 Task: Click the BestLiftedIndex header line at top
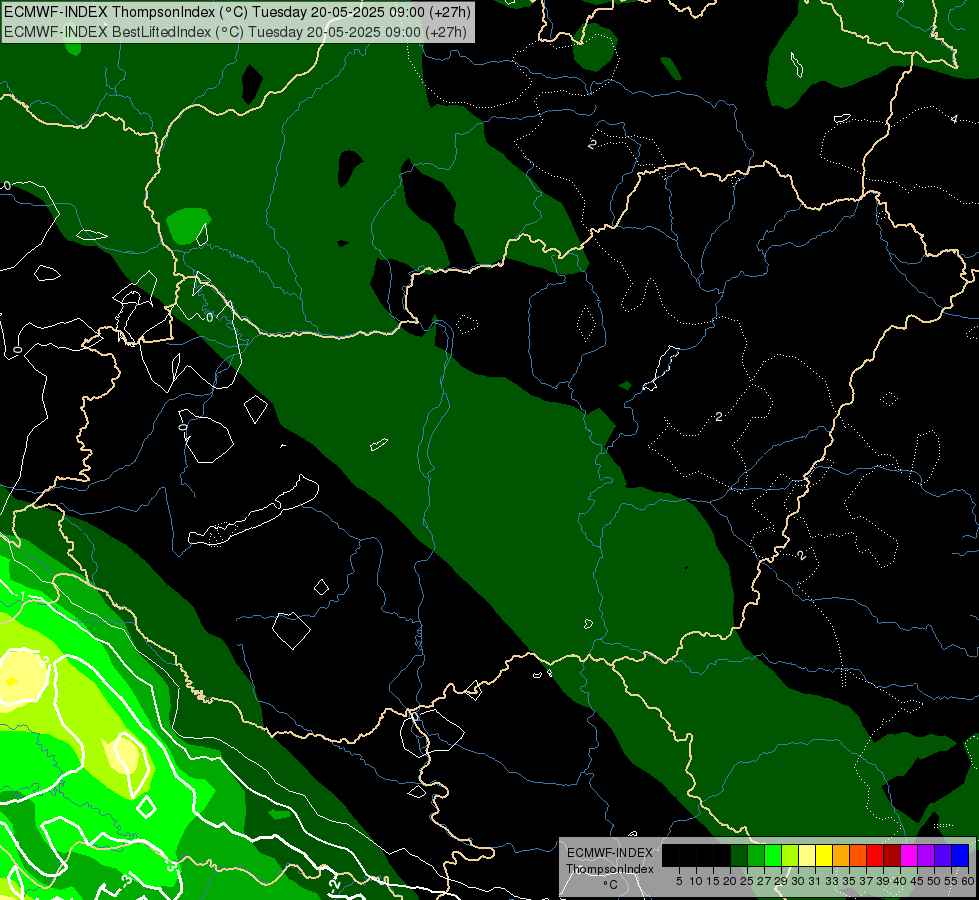click(235, 31)
